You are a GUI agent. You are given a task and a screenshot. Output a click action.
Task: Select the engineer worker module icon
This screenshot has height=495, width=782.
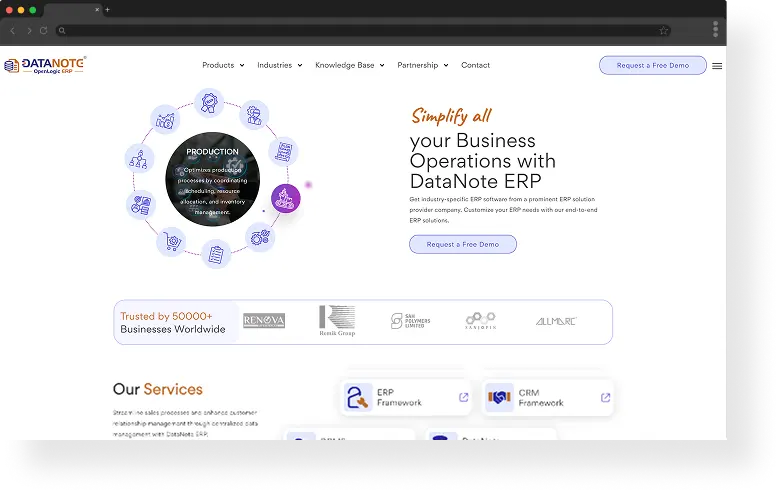[x=254, y=115]
